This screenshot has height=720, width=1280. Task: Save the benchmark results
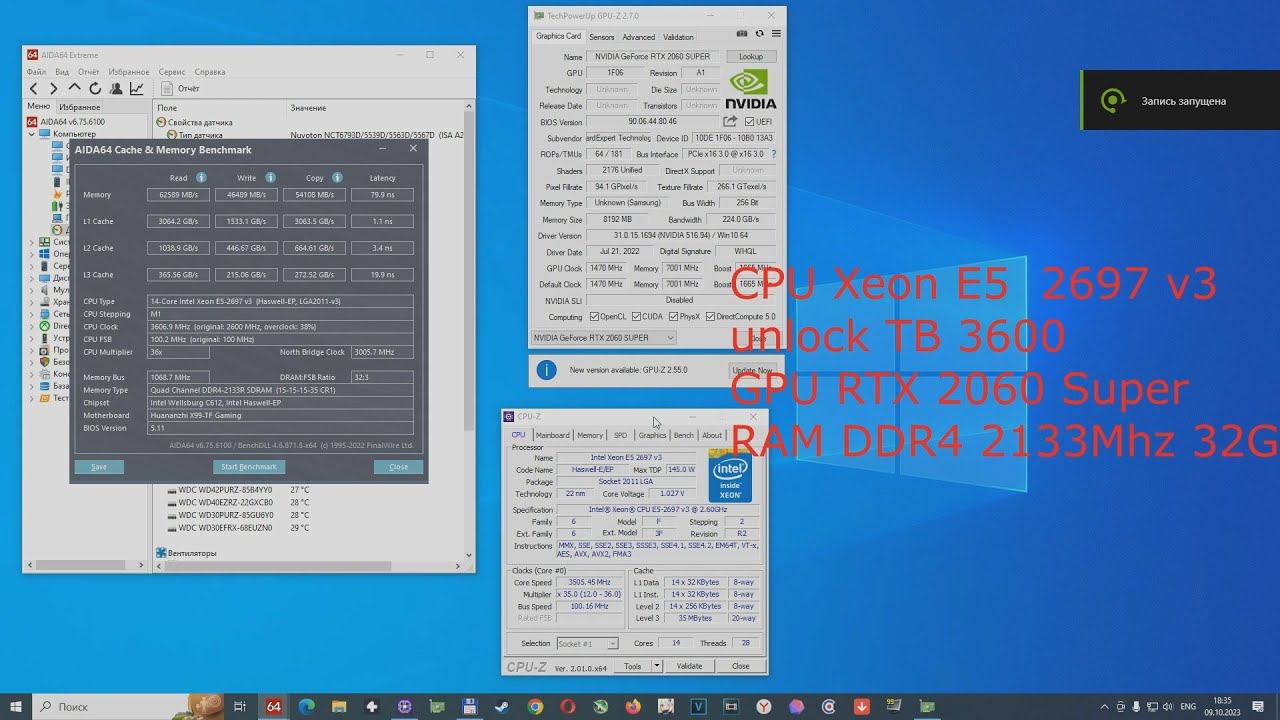(99, 467)
